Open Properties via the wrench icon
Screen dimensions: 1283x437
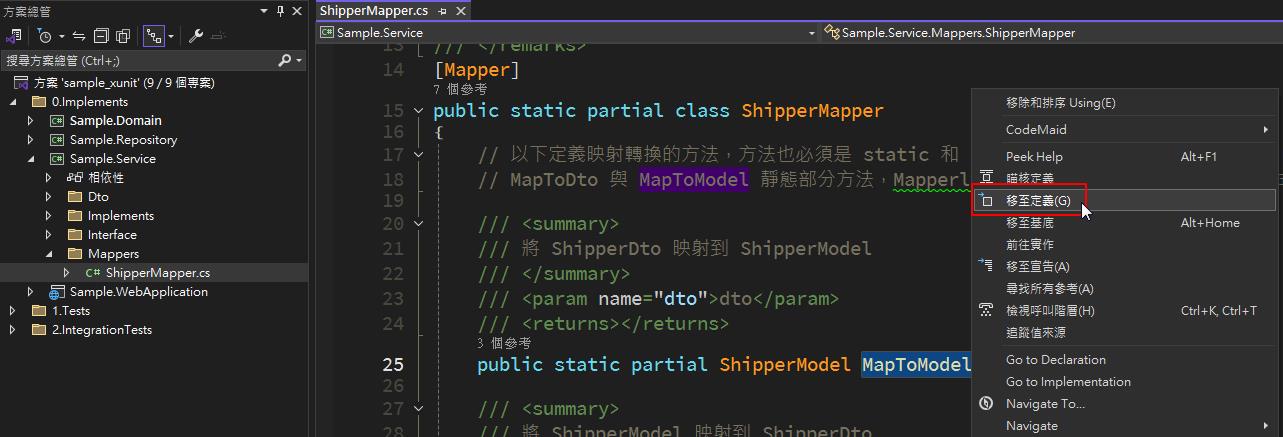(196, 36)
